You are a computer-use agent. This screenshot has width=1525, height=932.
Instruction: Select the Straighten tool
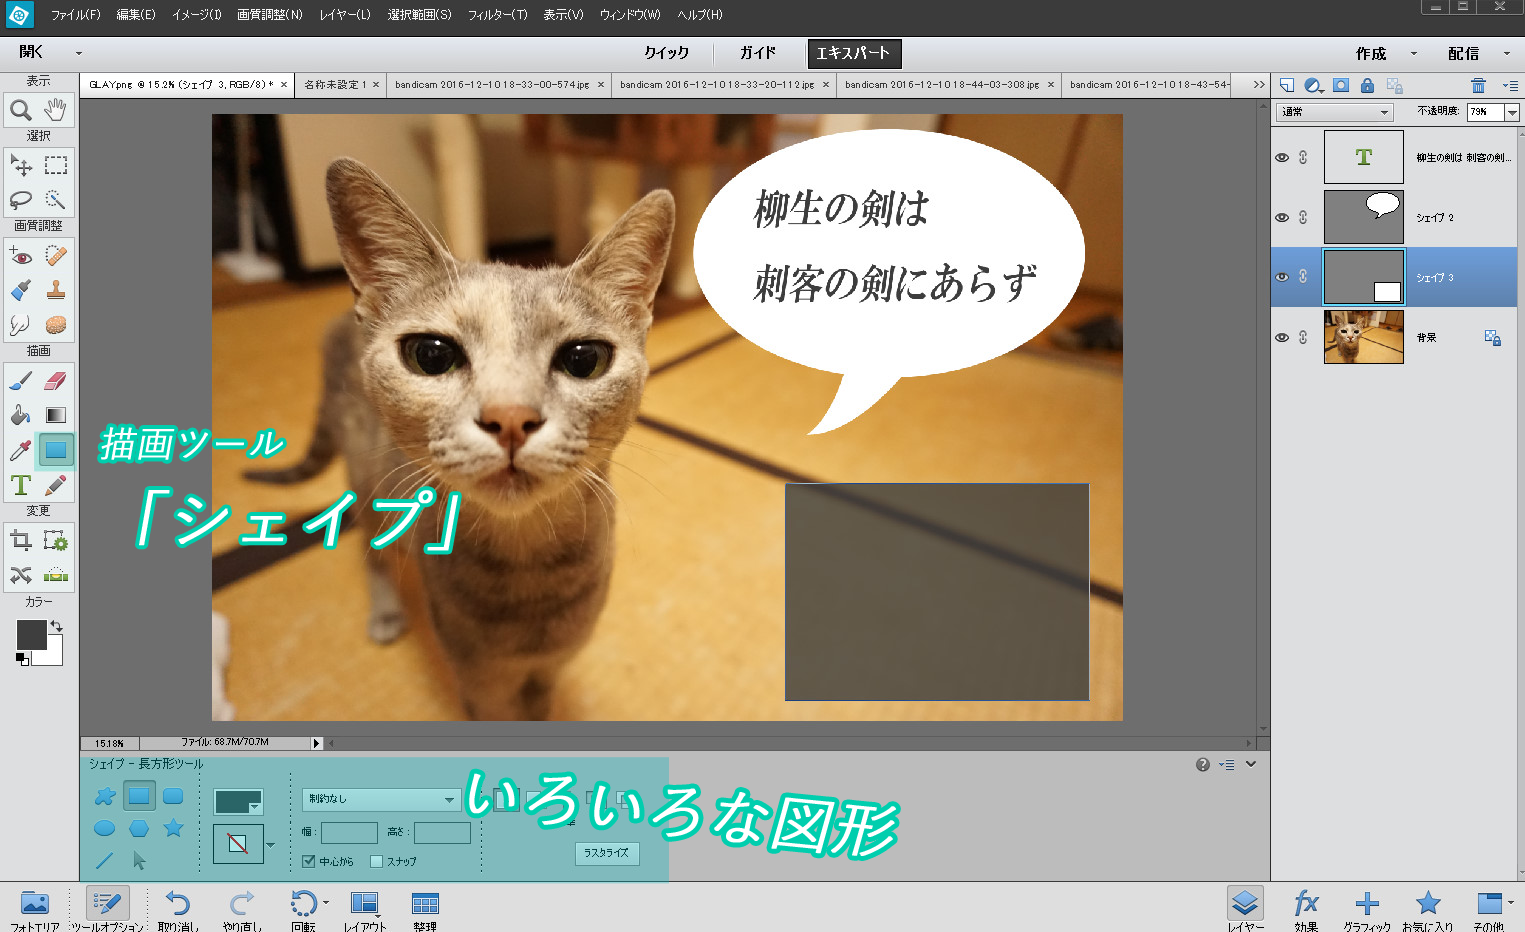[x=56, y=575]
